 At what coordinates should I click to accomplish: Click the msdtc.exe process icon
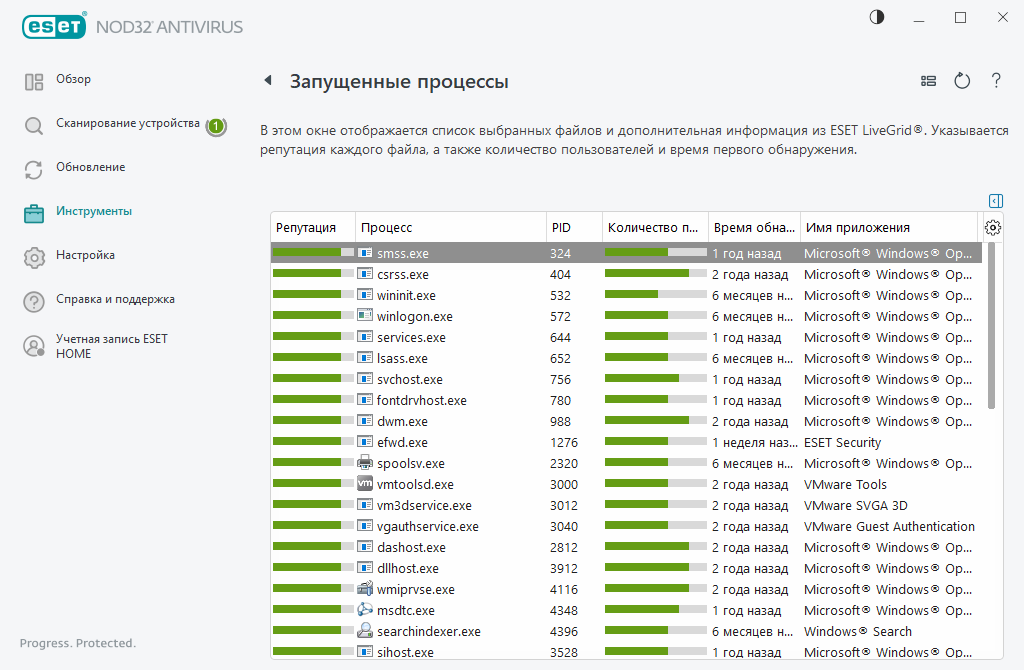365,609
